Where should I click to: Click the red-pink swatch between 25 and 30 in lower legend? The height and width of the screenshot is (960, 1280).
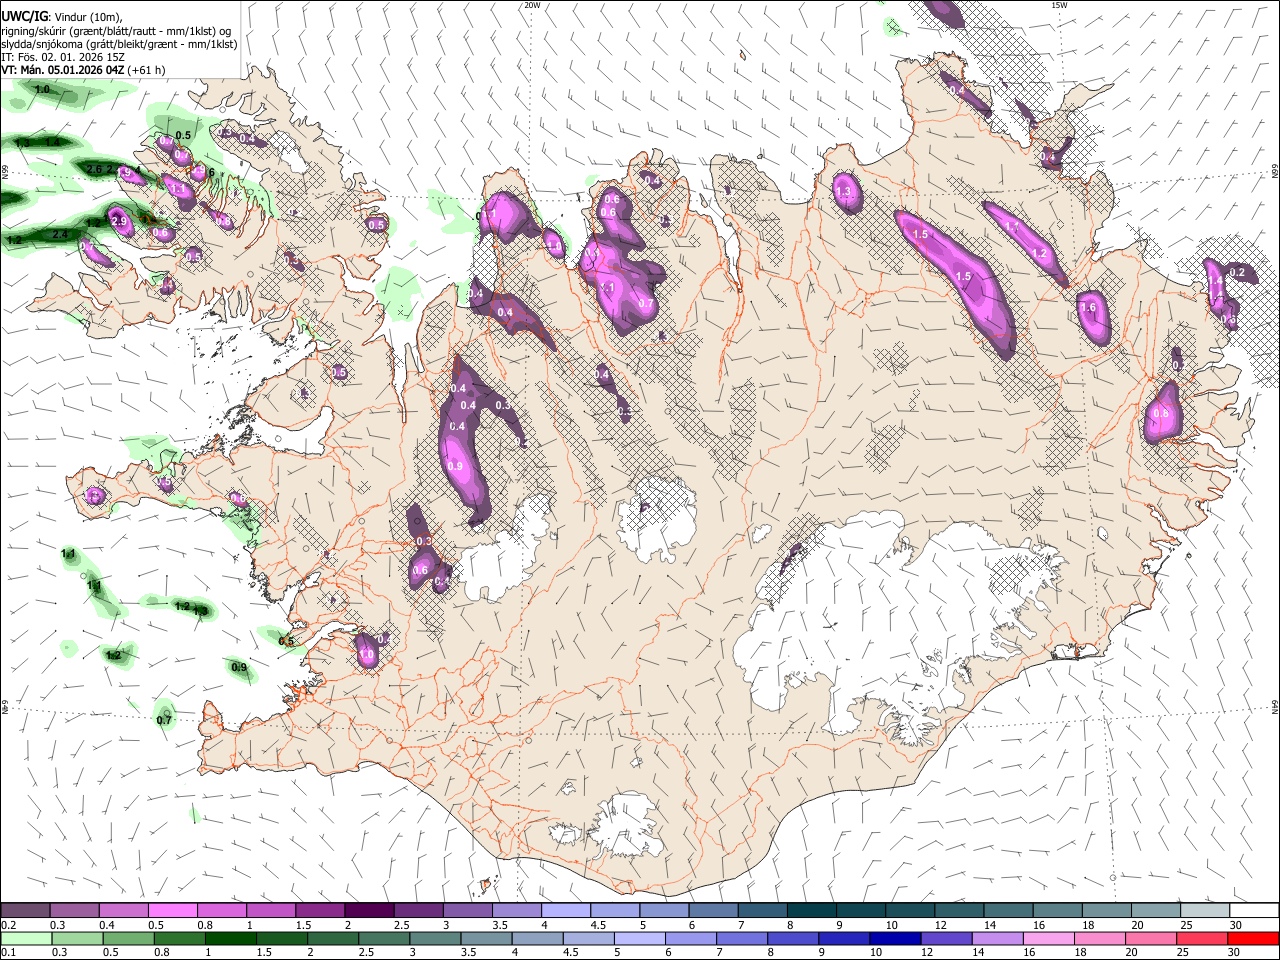tap(1201, 938)
